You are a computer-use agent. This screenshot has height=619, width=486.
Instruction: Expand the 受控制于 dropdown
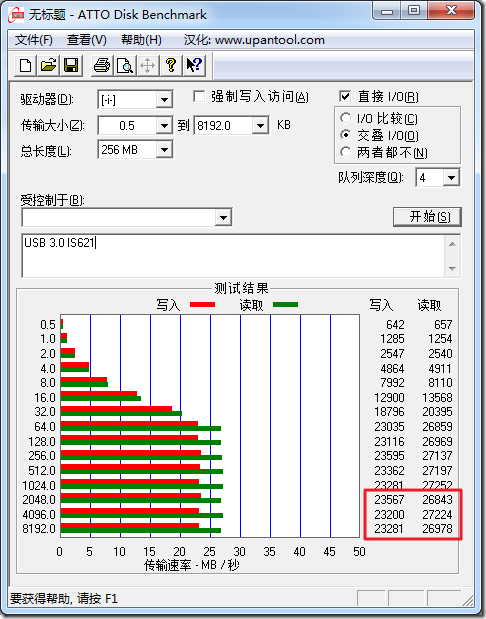tap(223, 218)
